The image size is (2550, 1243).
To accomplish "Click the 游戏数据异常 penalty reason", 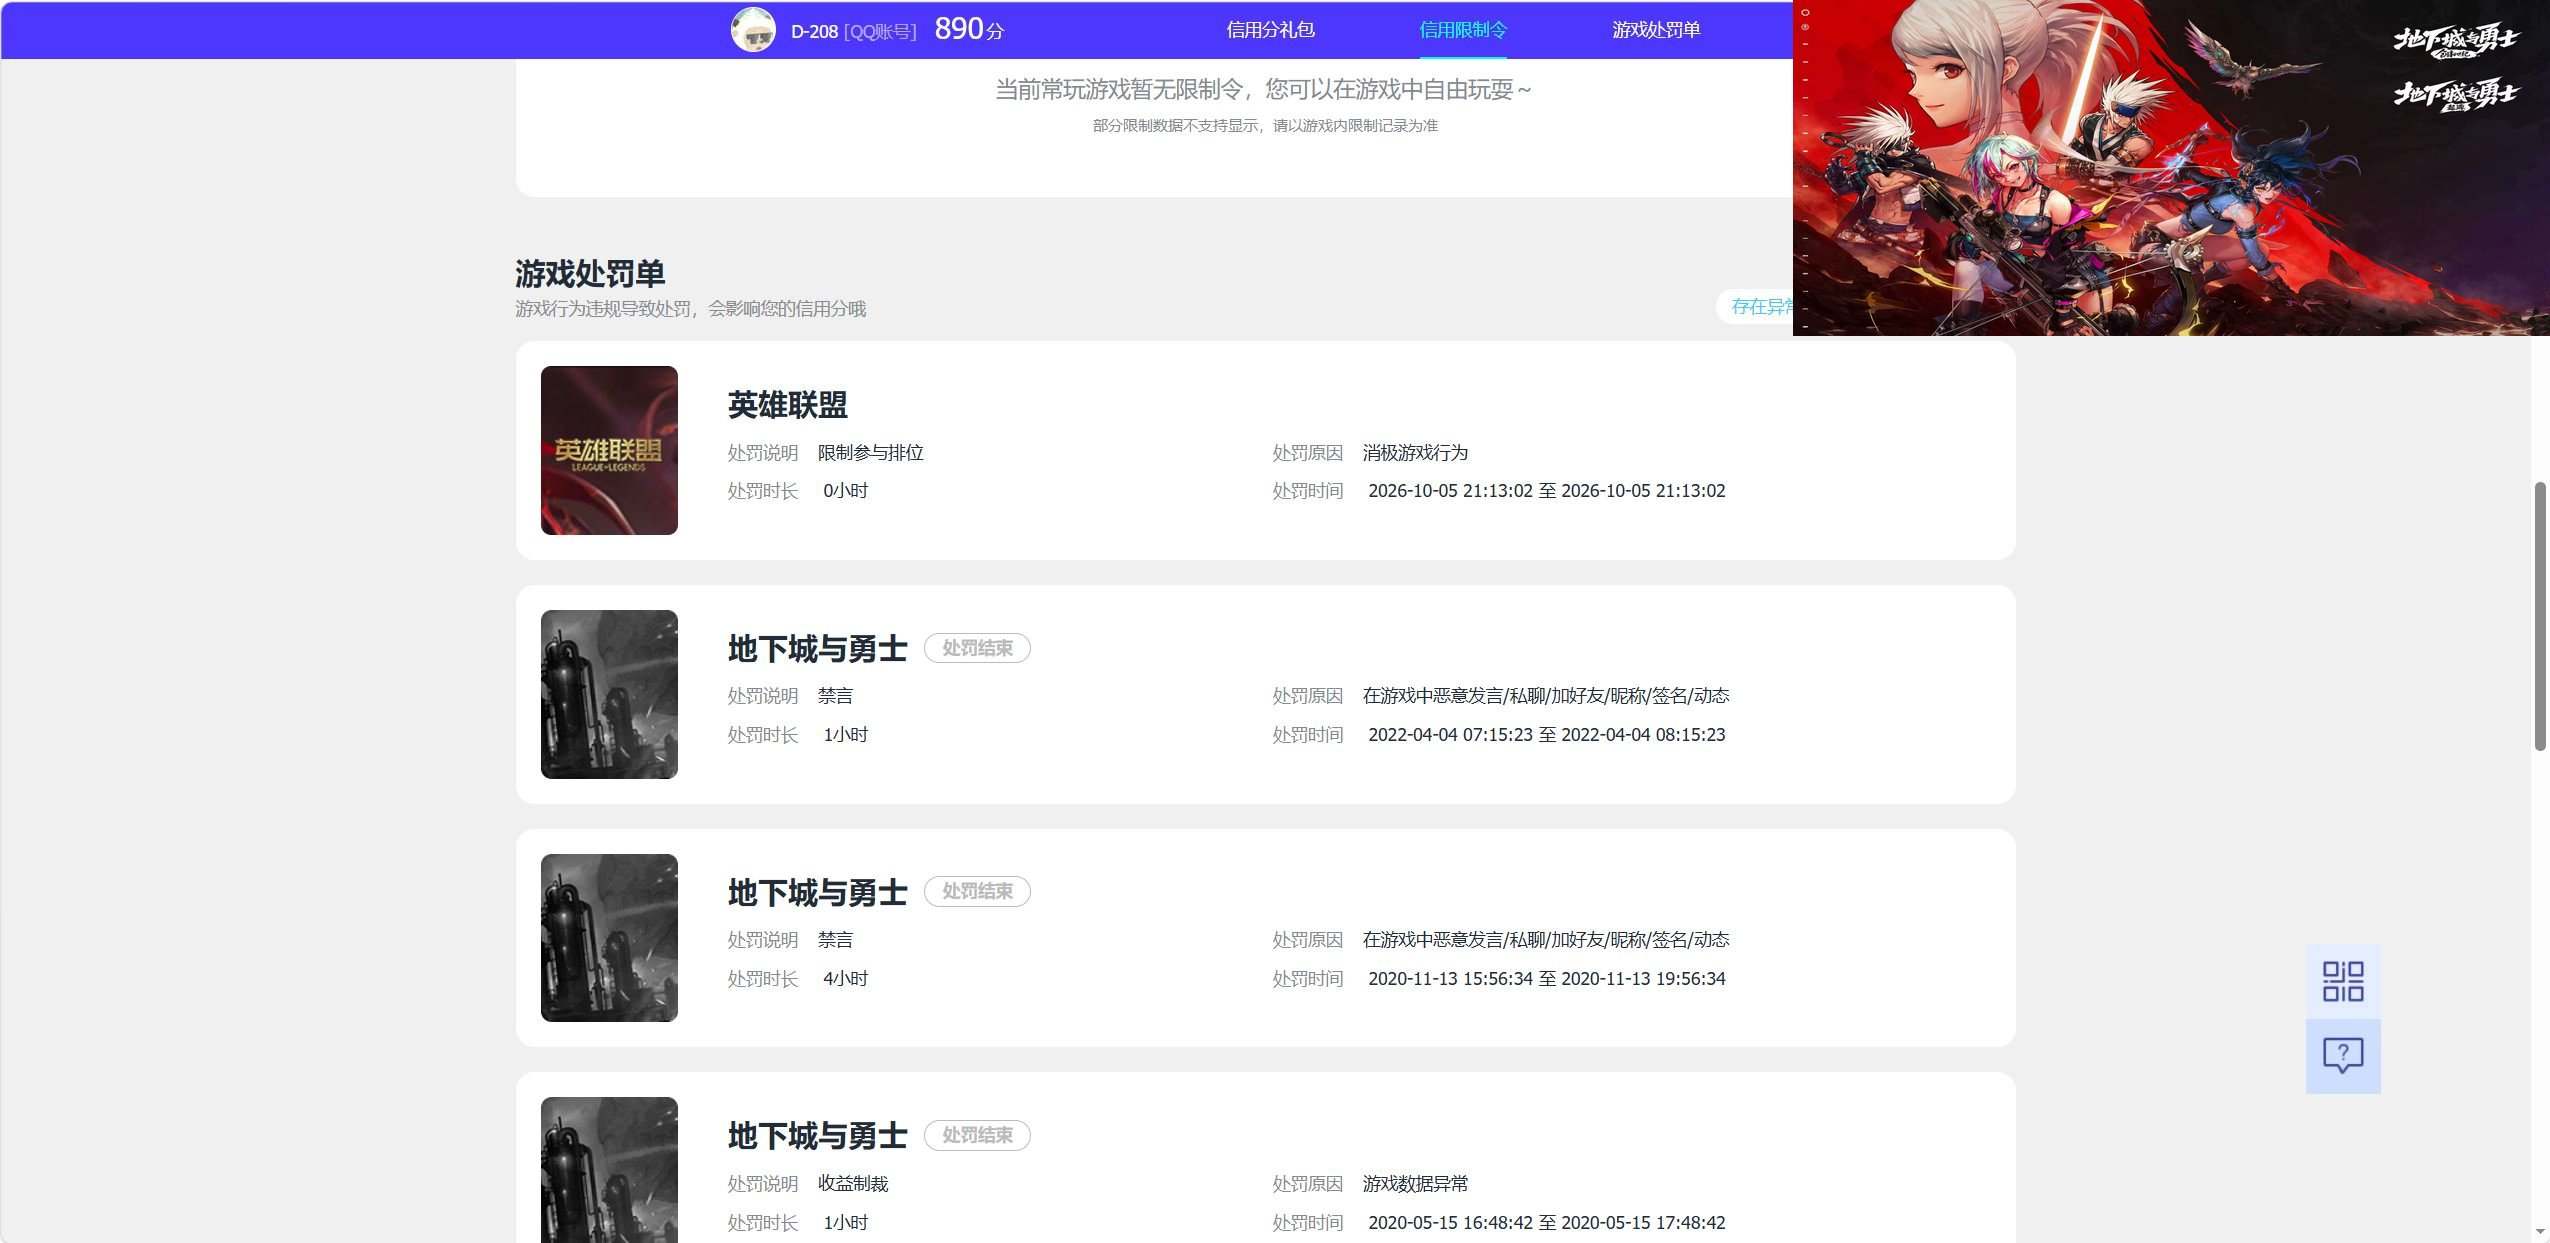I will tap(1415, 1184).
